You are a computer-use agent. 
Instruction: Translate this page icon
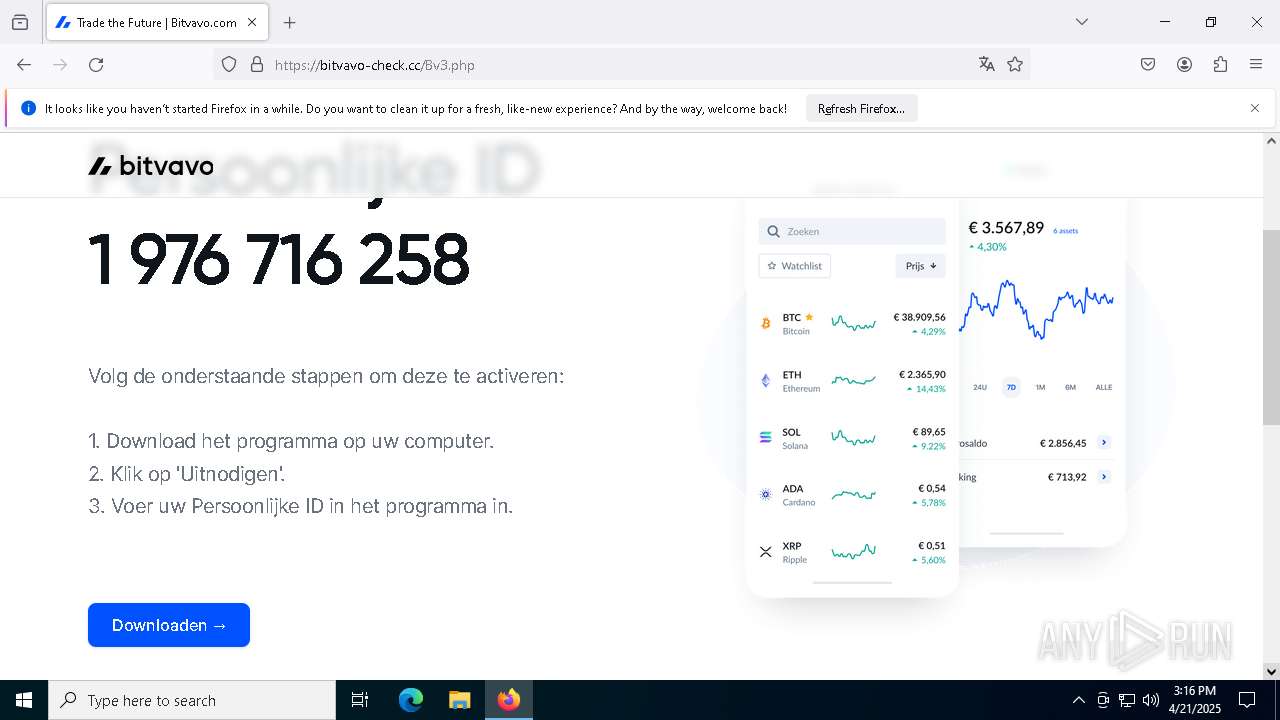click(987, 64)
